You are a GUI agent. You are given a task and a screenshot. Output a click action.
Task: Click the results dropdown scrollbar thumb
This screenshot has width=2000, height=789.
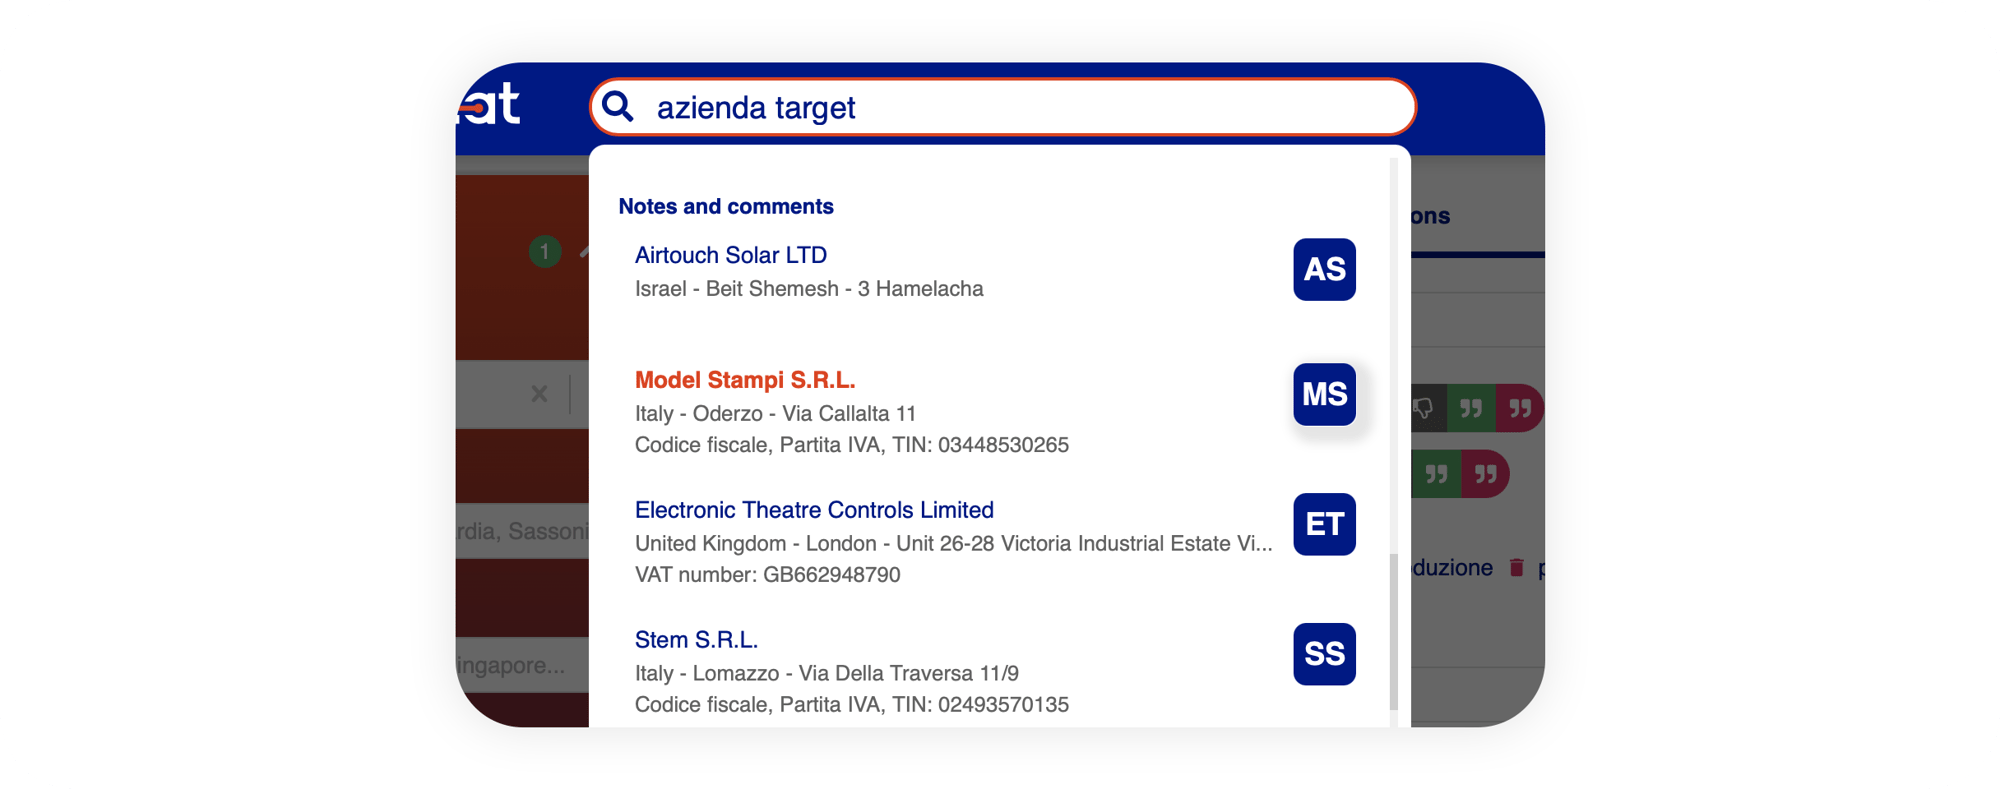(1393, 632)
